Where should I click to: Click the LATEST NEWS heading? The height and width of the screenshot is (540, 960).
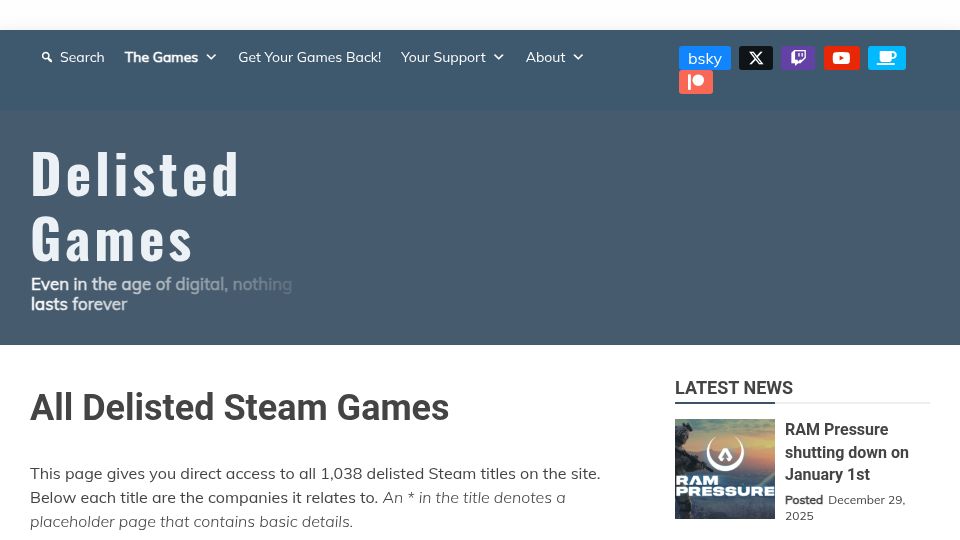pos(733,388)
